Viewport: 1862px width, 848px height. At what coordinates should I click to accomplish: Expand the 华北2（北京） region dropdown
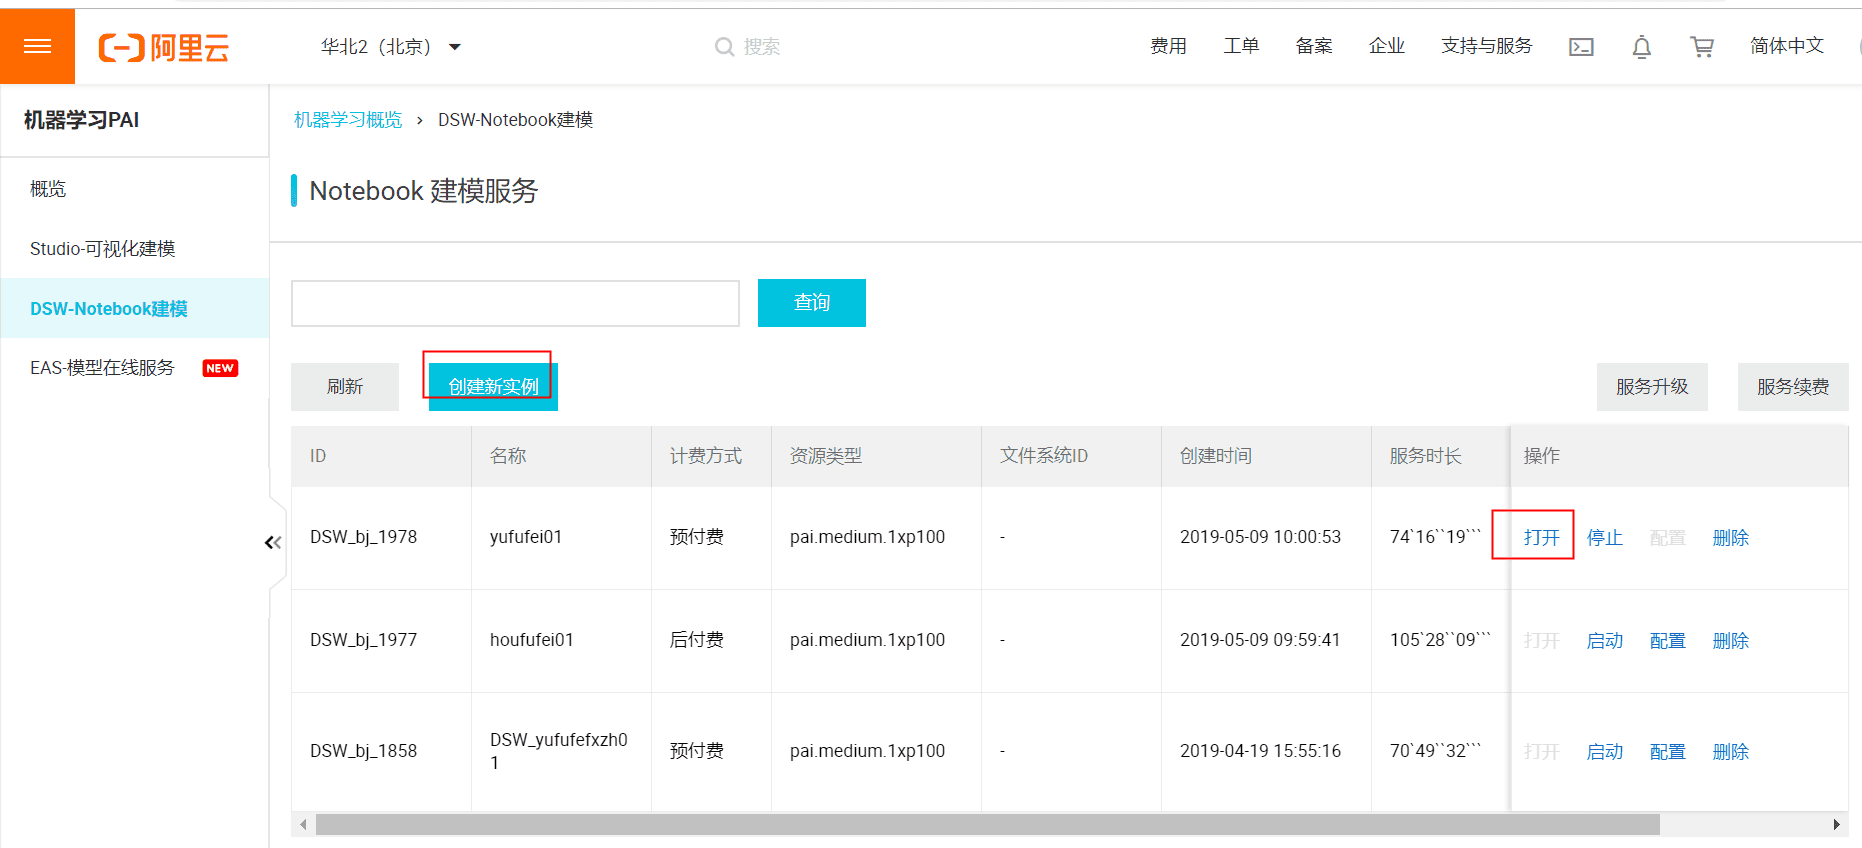[391, 47]
